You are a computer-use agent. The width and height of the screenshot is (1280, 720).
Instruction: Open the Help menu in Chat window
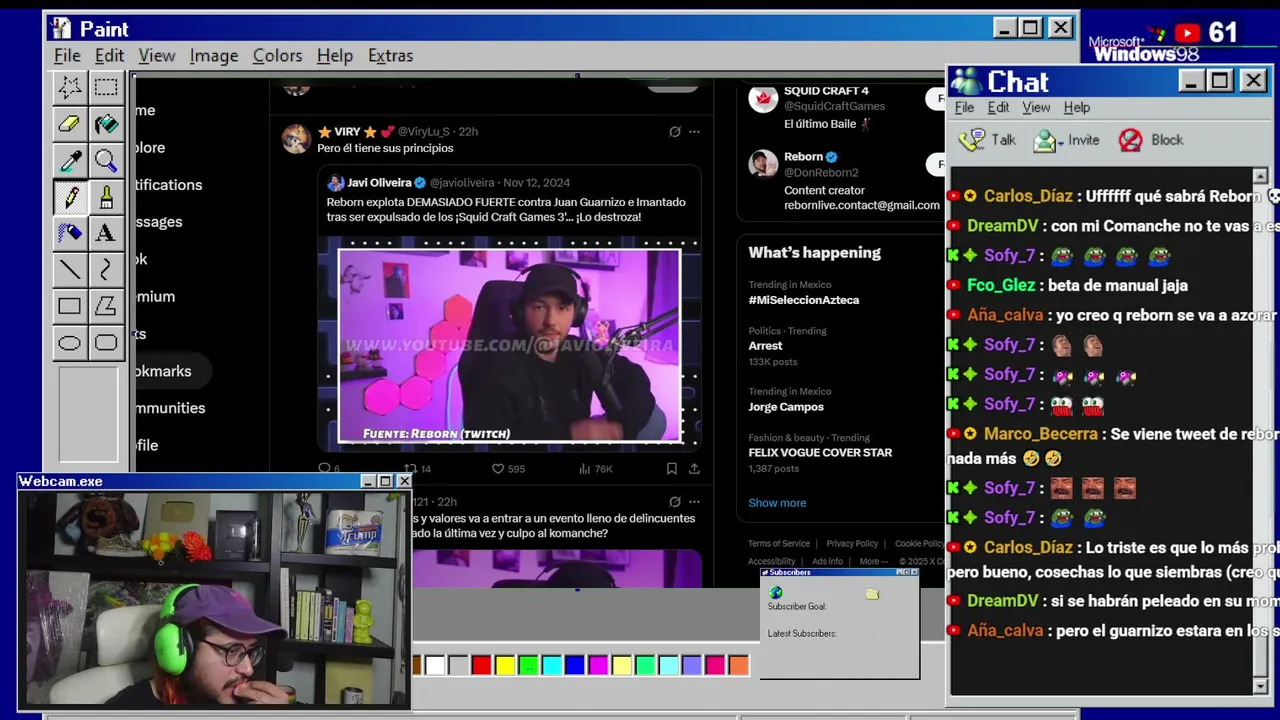pyautogui.click(x=1077, y=107)
